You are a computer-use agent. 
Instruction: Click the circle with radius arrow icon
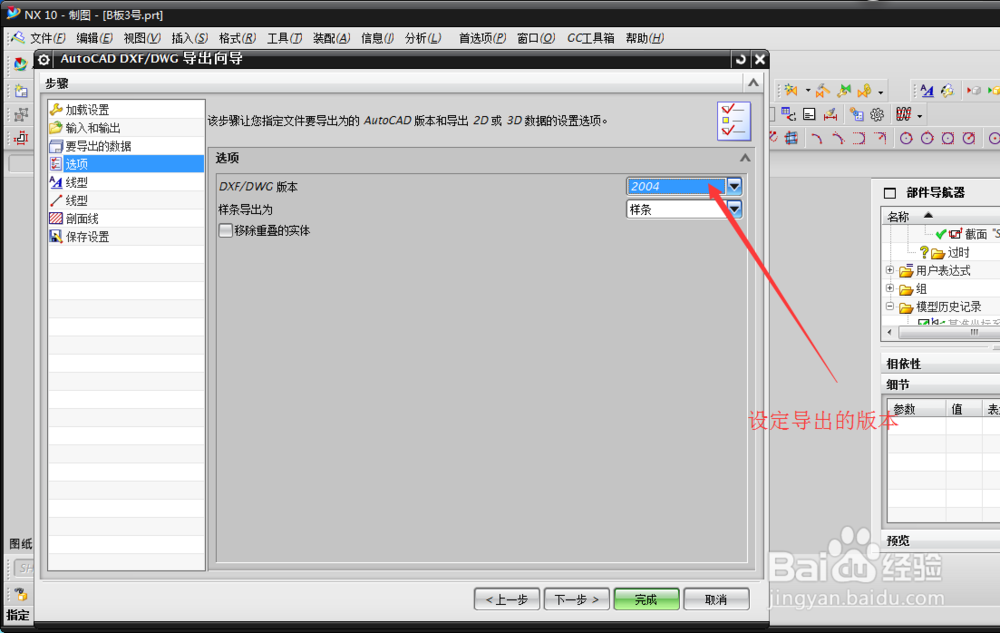coord(969,138)
